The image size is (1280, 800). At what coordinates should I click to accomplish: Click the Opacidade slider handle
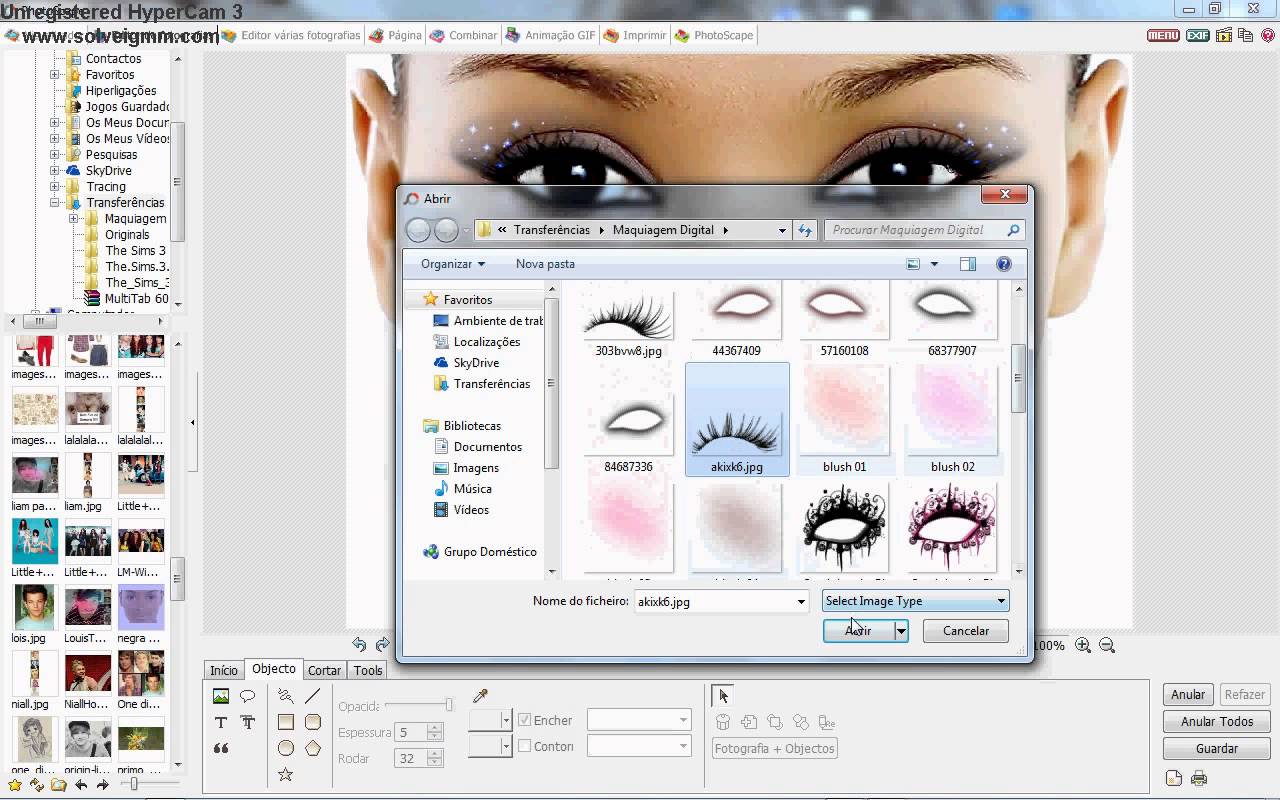pyautogui.click(x=450, y=705)
